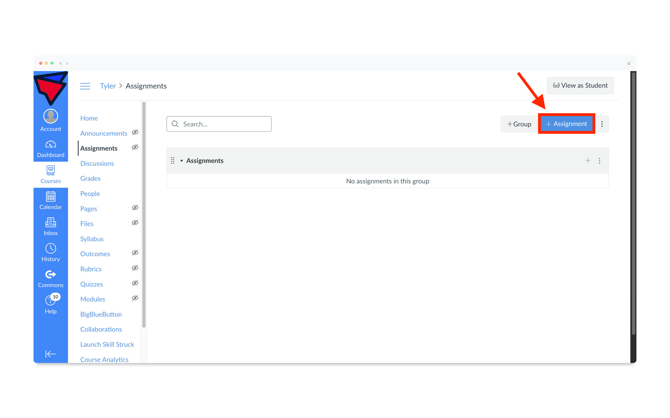Open Rubrics in course menu
The width and height of the screenshot is (670, 418).
(91, 269)
